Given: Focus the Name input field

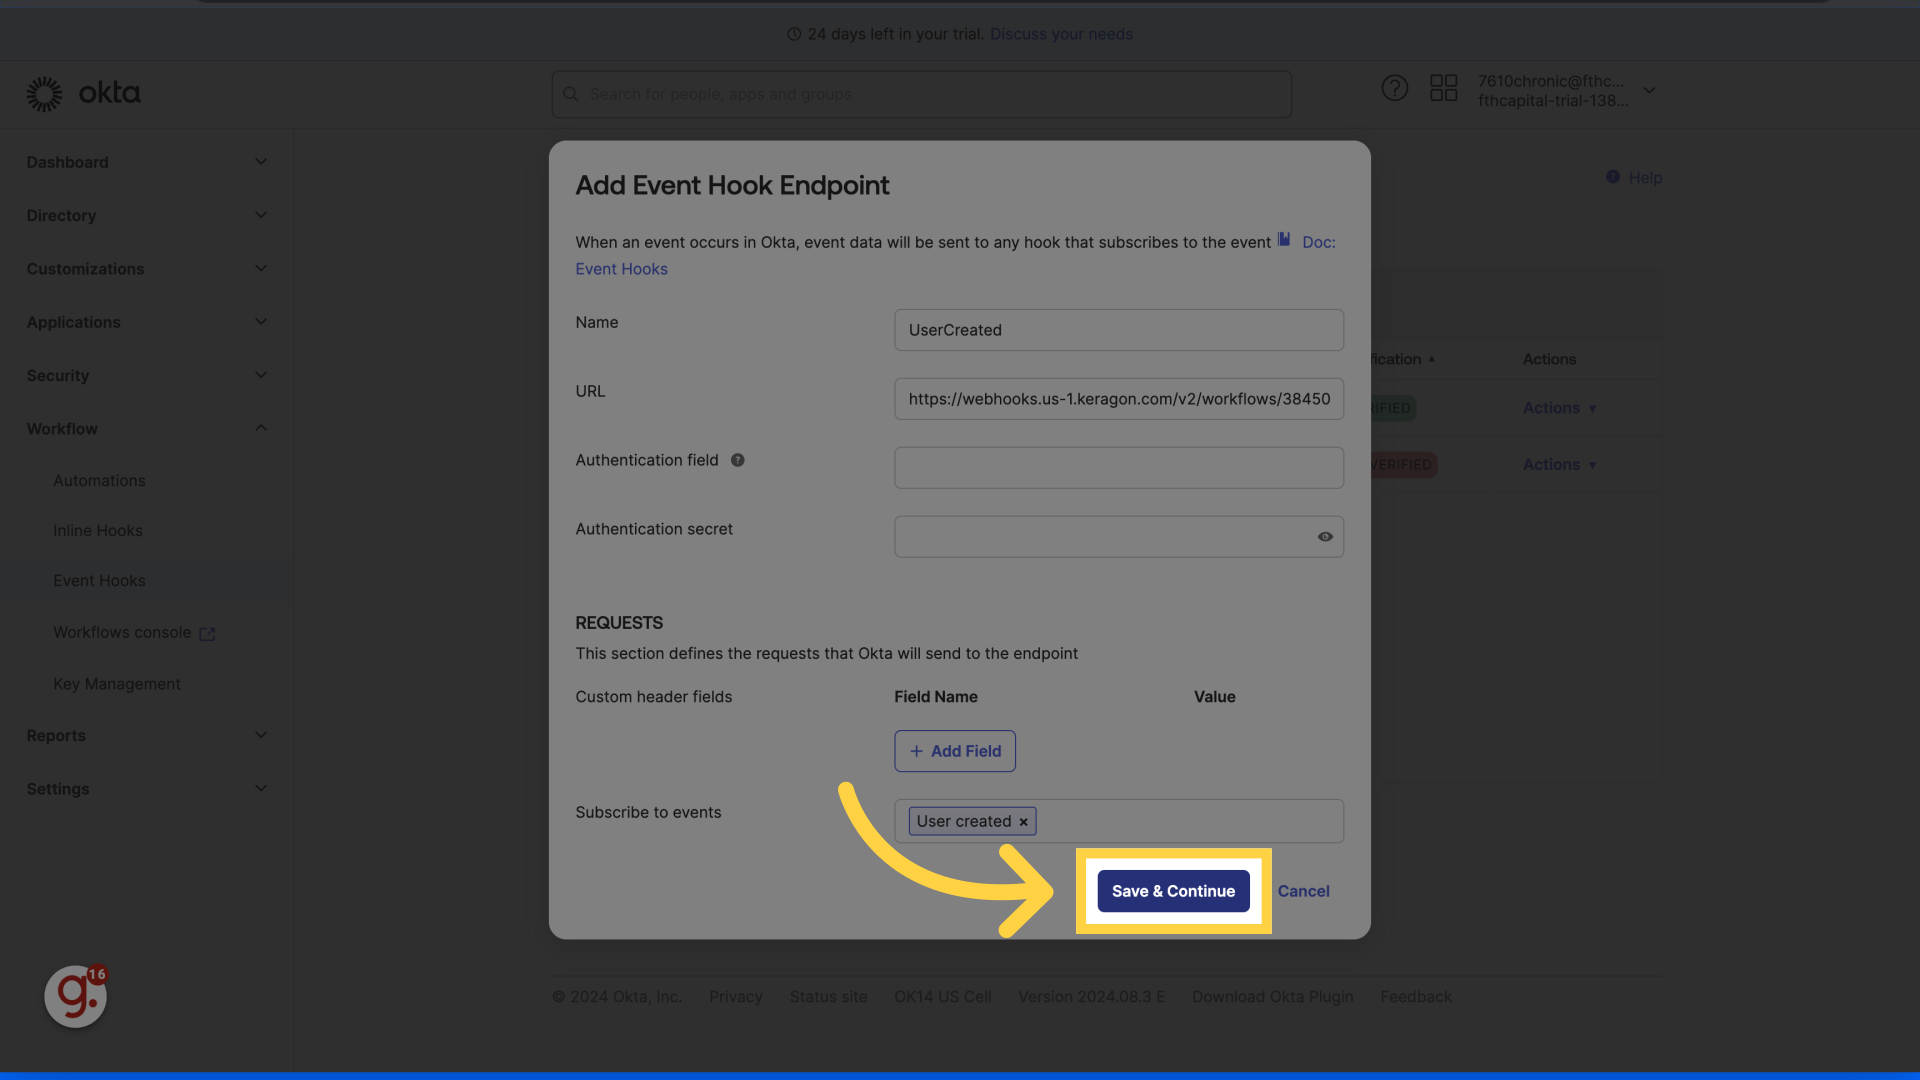Looking at the screenshot, I should click(1118, 330).
